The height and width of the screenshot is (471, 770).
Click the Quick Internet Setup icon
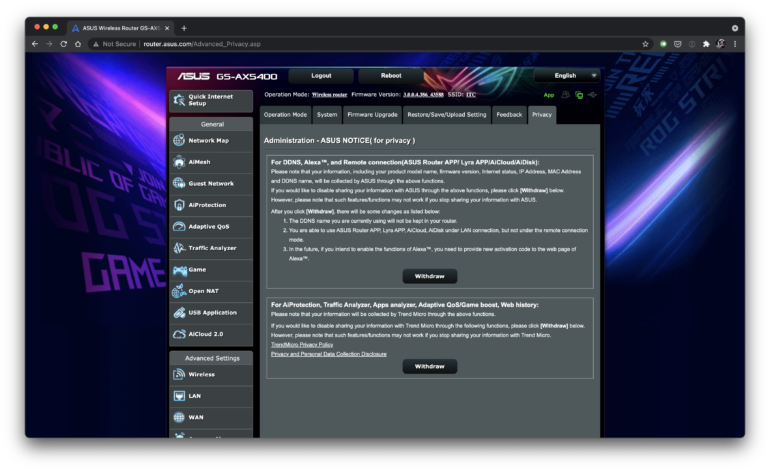[x=179, y=100]
